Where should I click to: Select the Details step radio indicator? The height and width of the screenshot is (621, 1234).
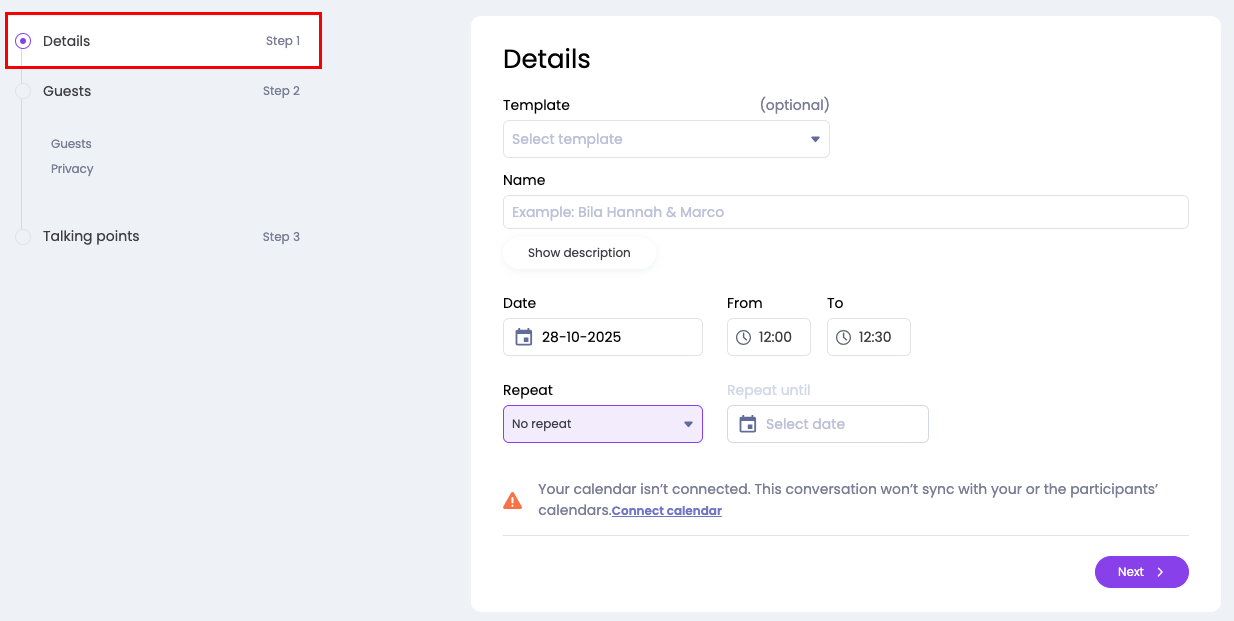point(23,41)
